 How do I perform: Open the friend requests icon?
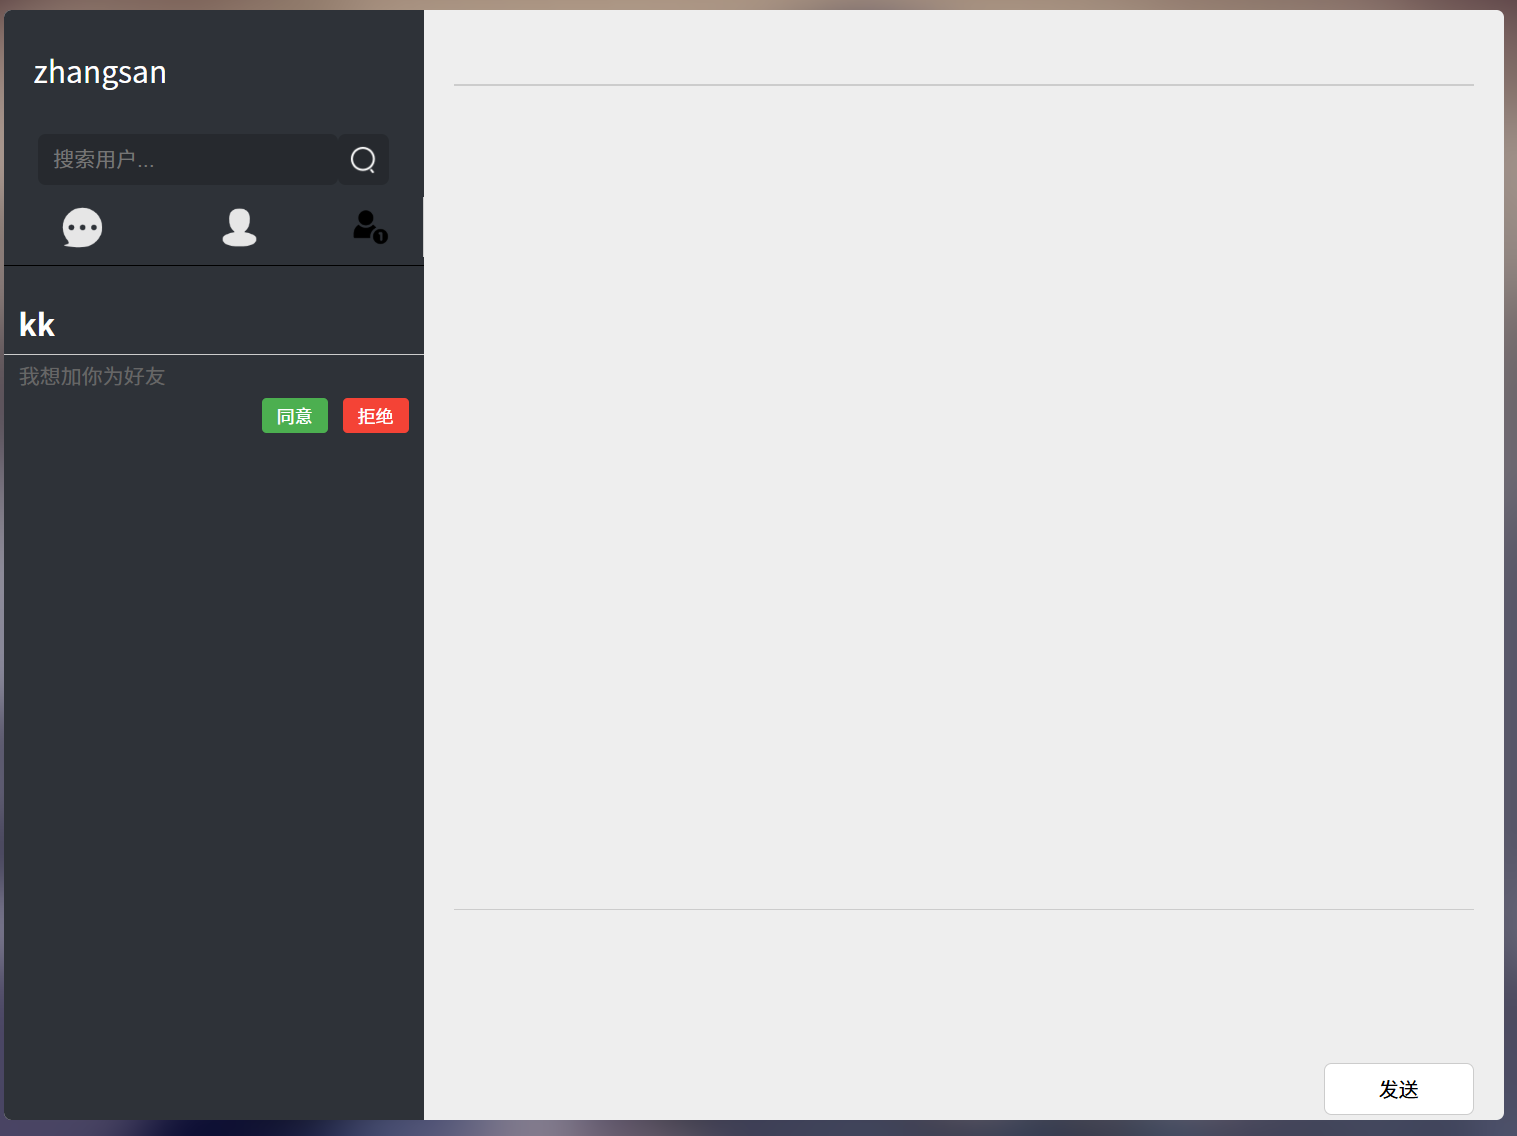pyautogui.click(x=369, y=227)
